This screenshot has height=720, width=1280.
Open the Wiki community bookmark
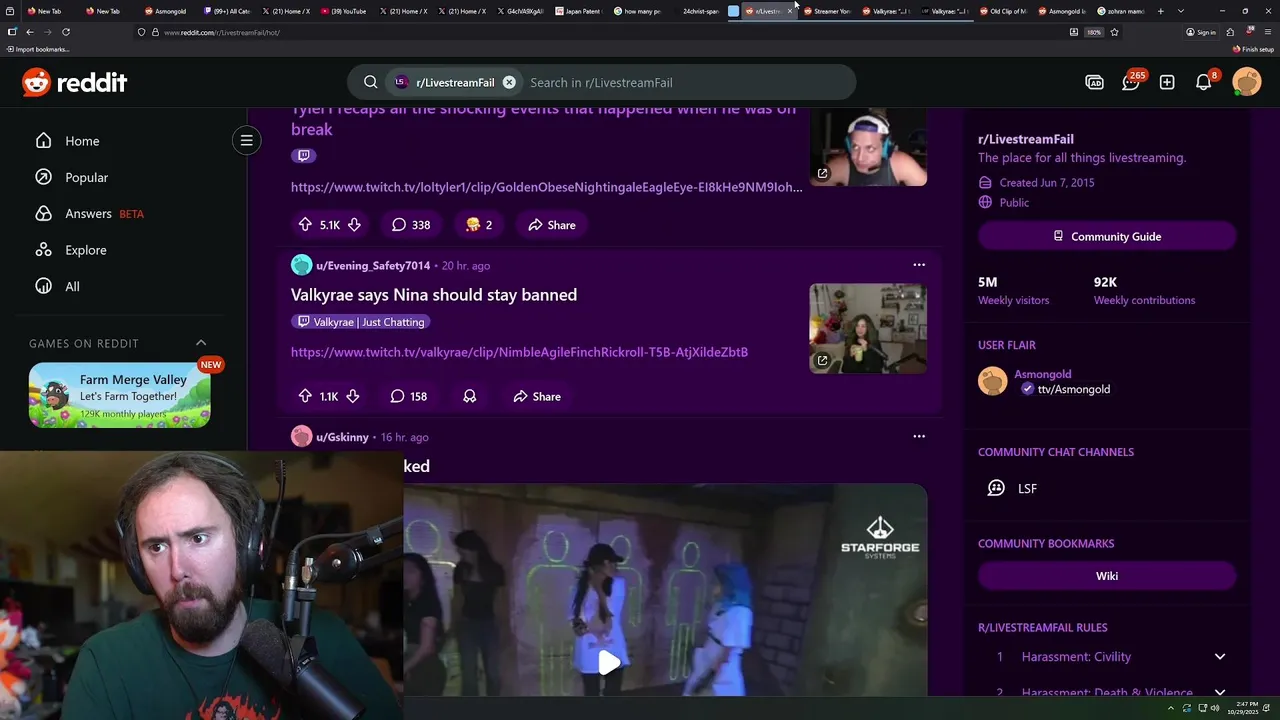[1107, 576]
